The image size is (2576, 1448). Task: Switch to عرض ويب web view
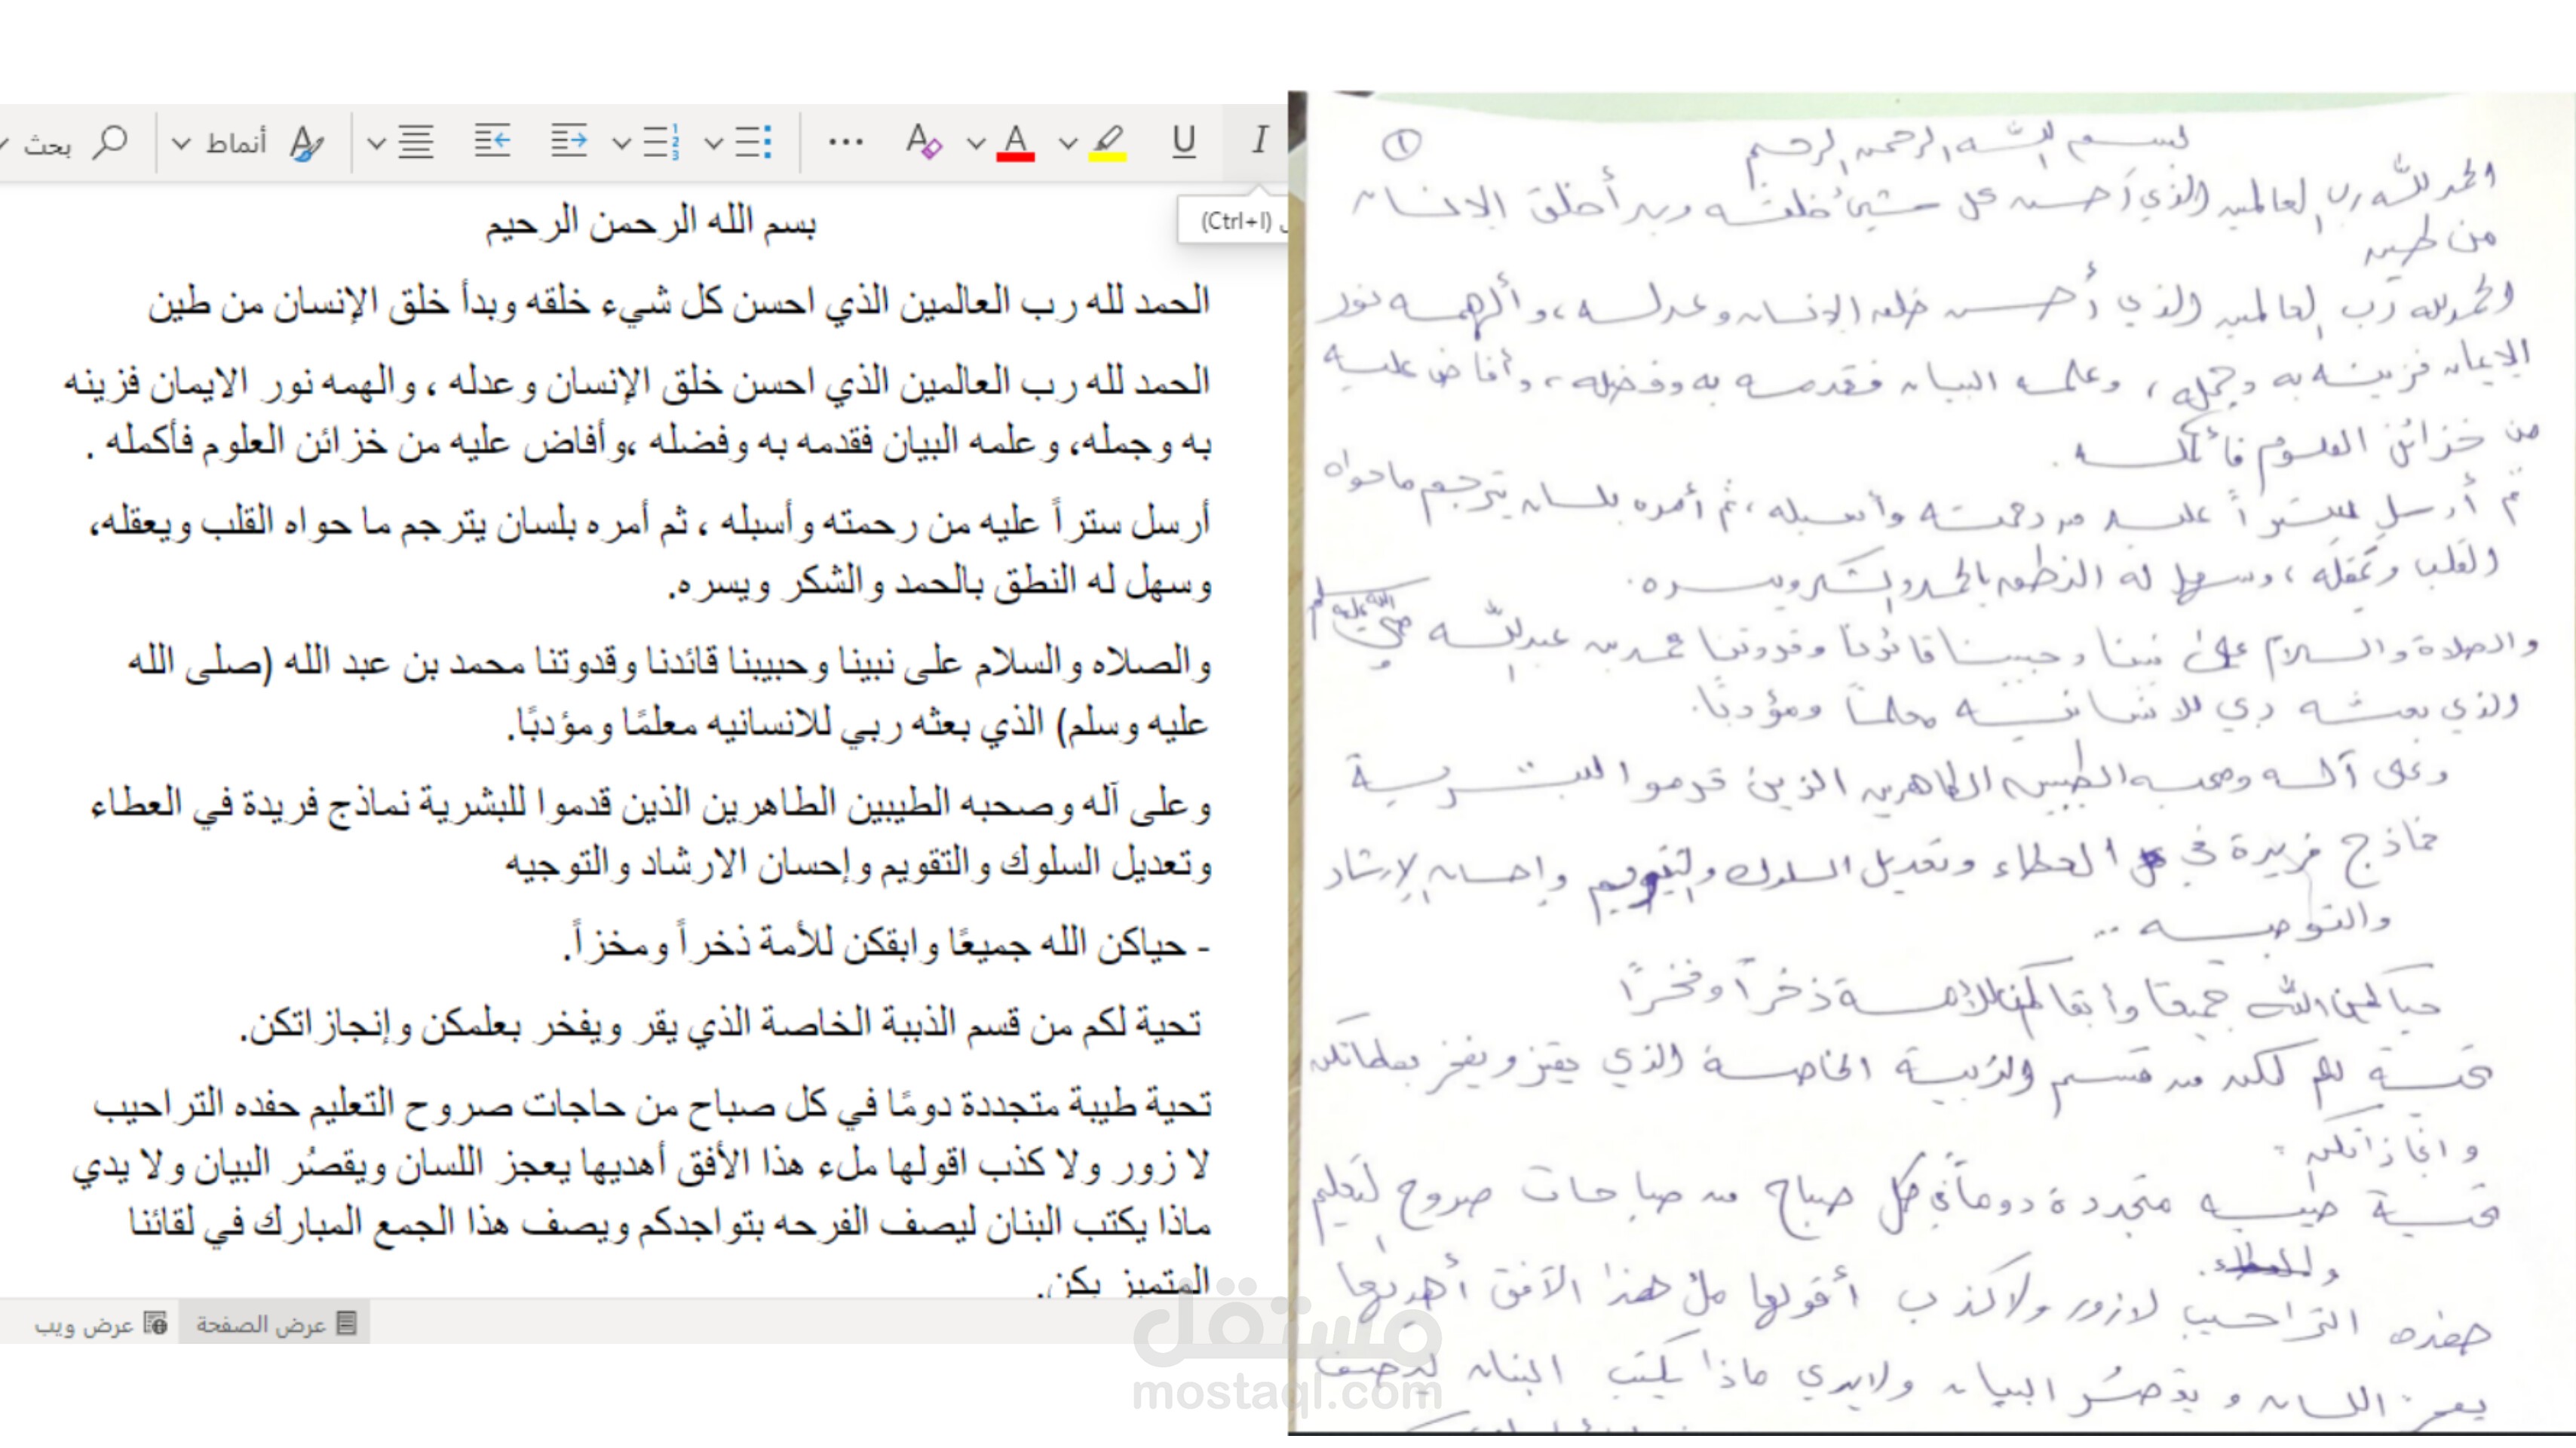[98, 1323]
